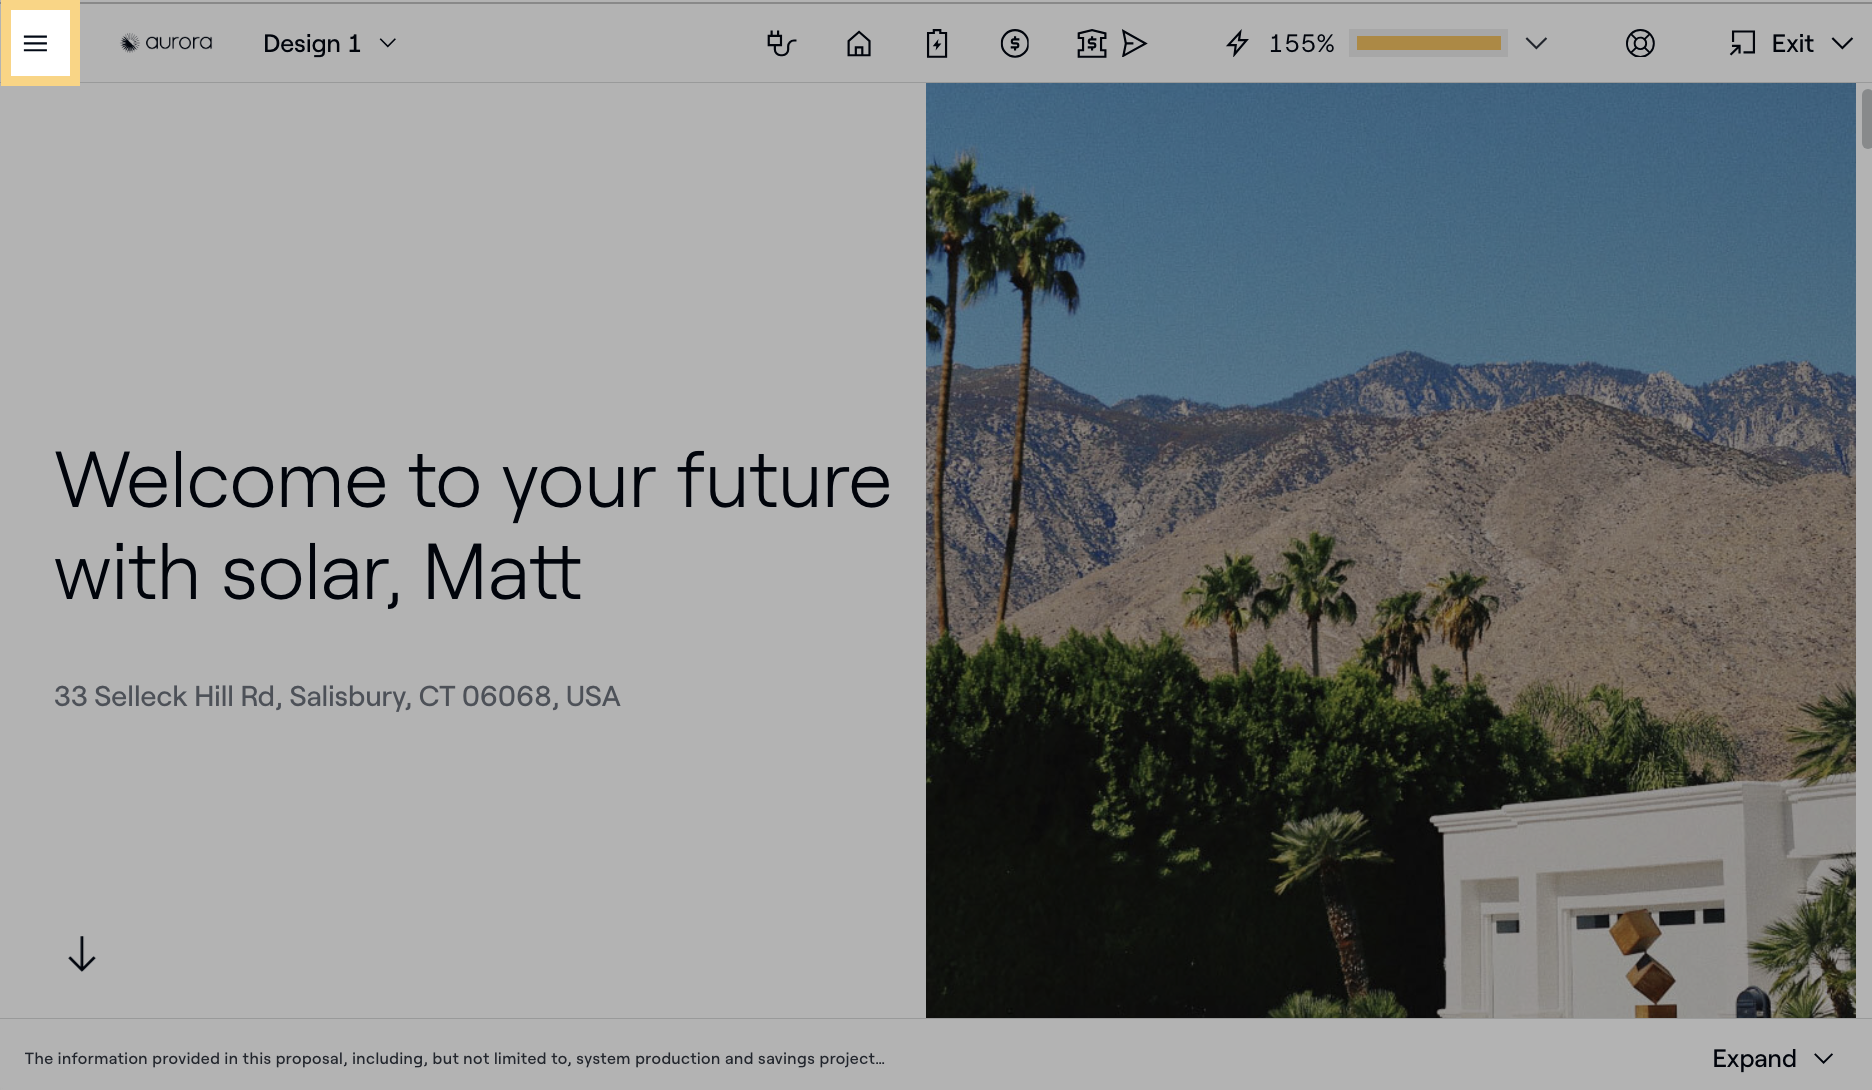The height and width of the screenshot is (1090, 1872).
Task: Click the Aurora logo
Action: 166,43
